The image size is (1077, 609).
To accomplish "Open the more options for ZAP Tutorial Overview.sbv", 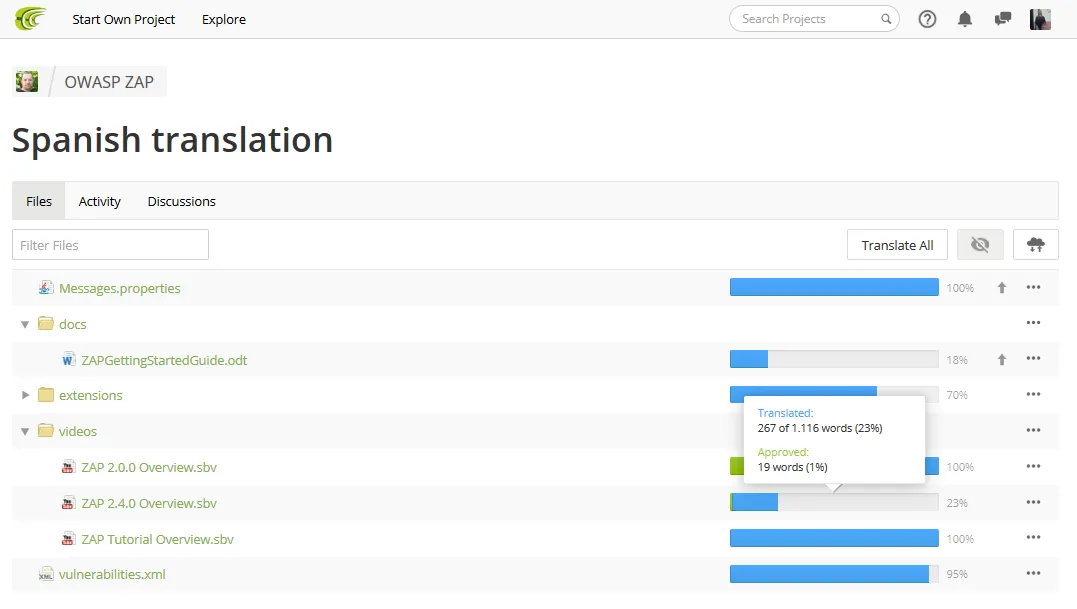I will [x=1033, y=538].
